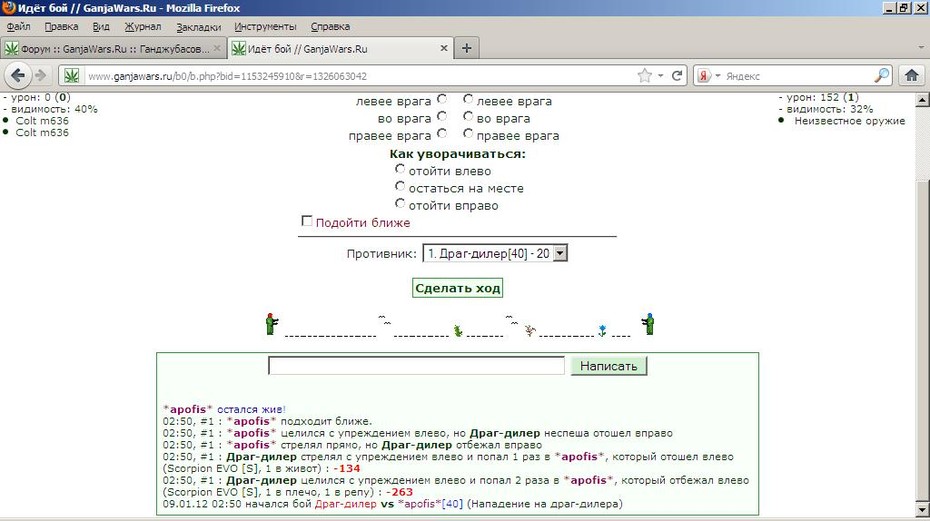
Task: Select left-hand 'правее врага' radio button
Action: 442,134
